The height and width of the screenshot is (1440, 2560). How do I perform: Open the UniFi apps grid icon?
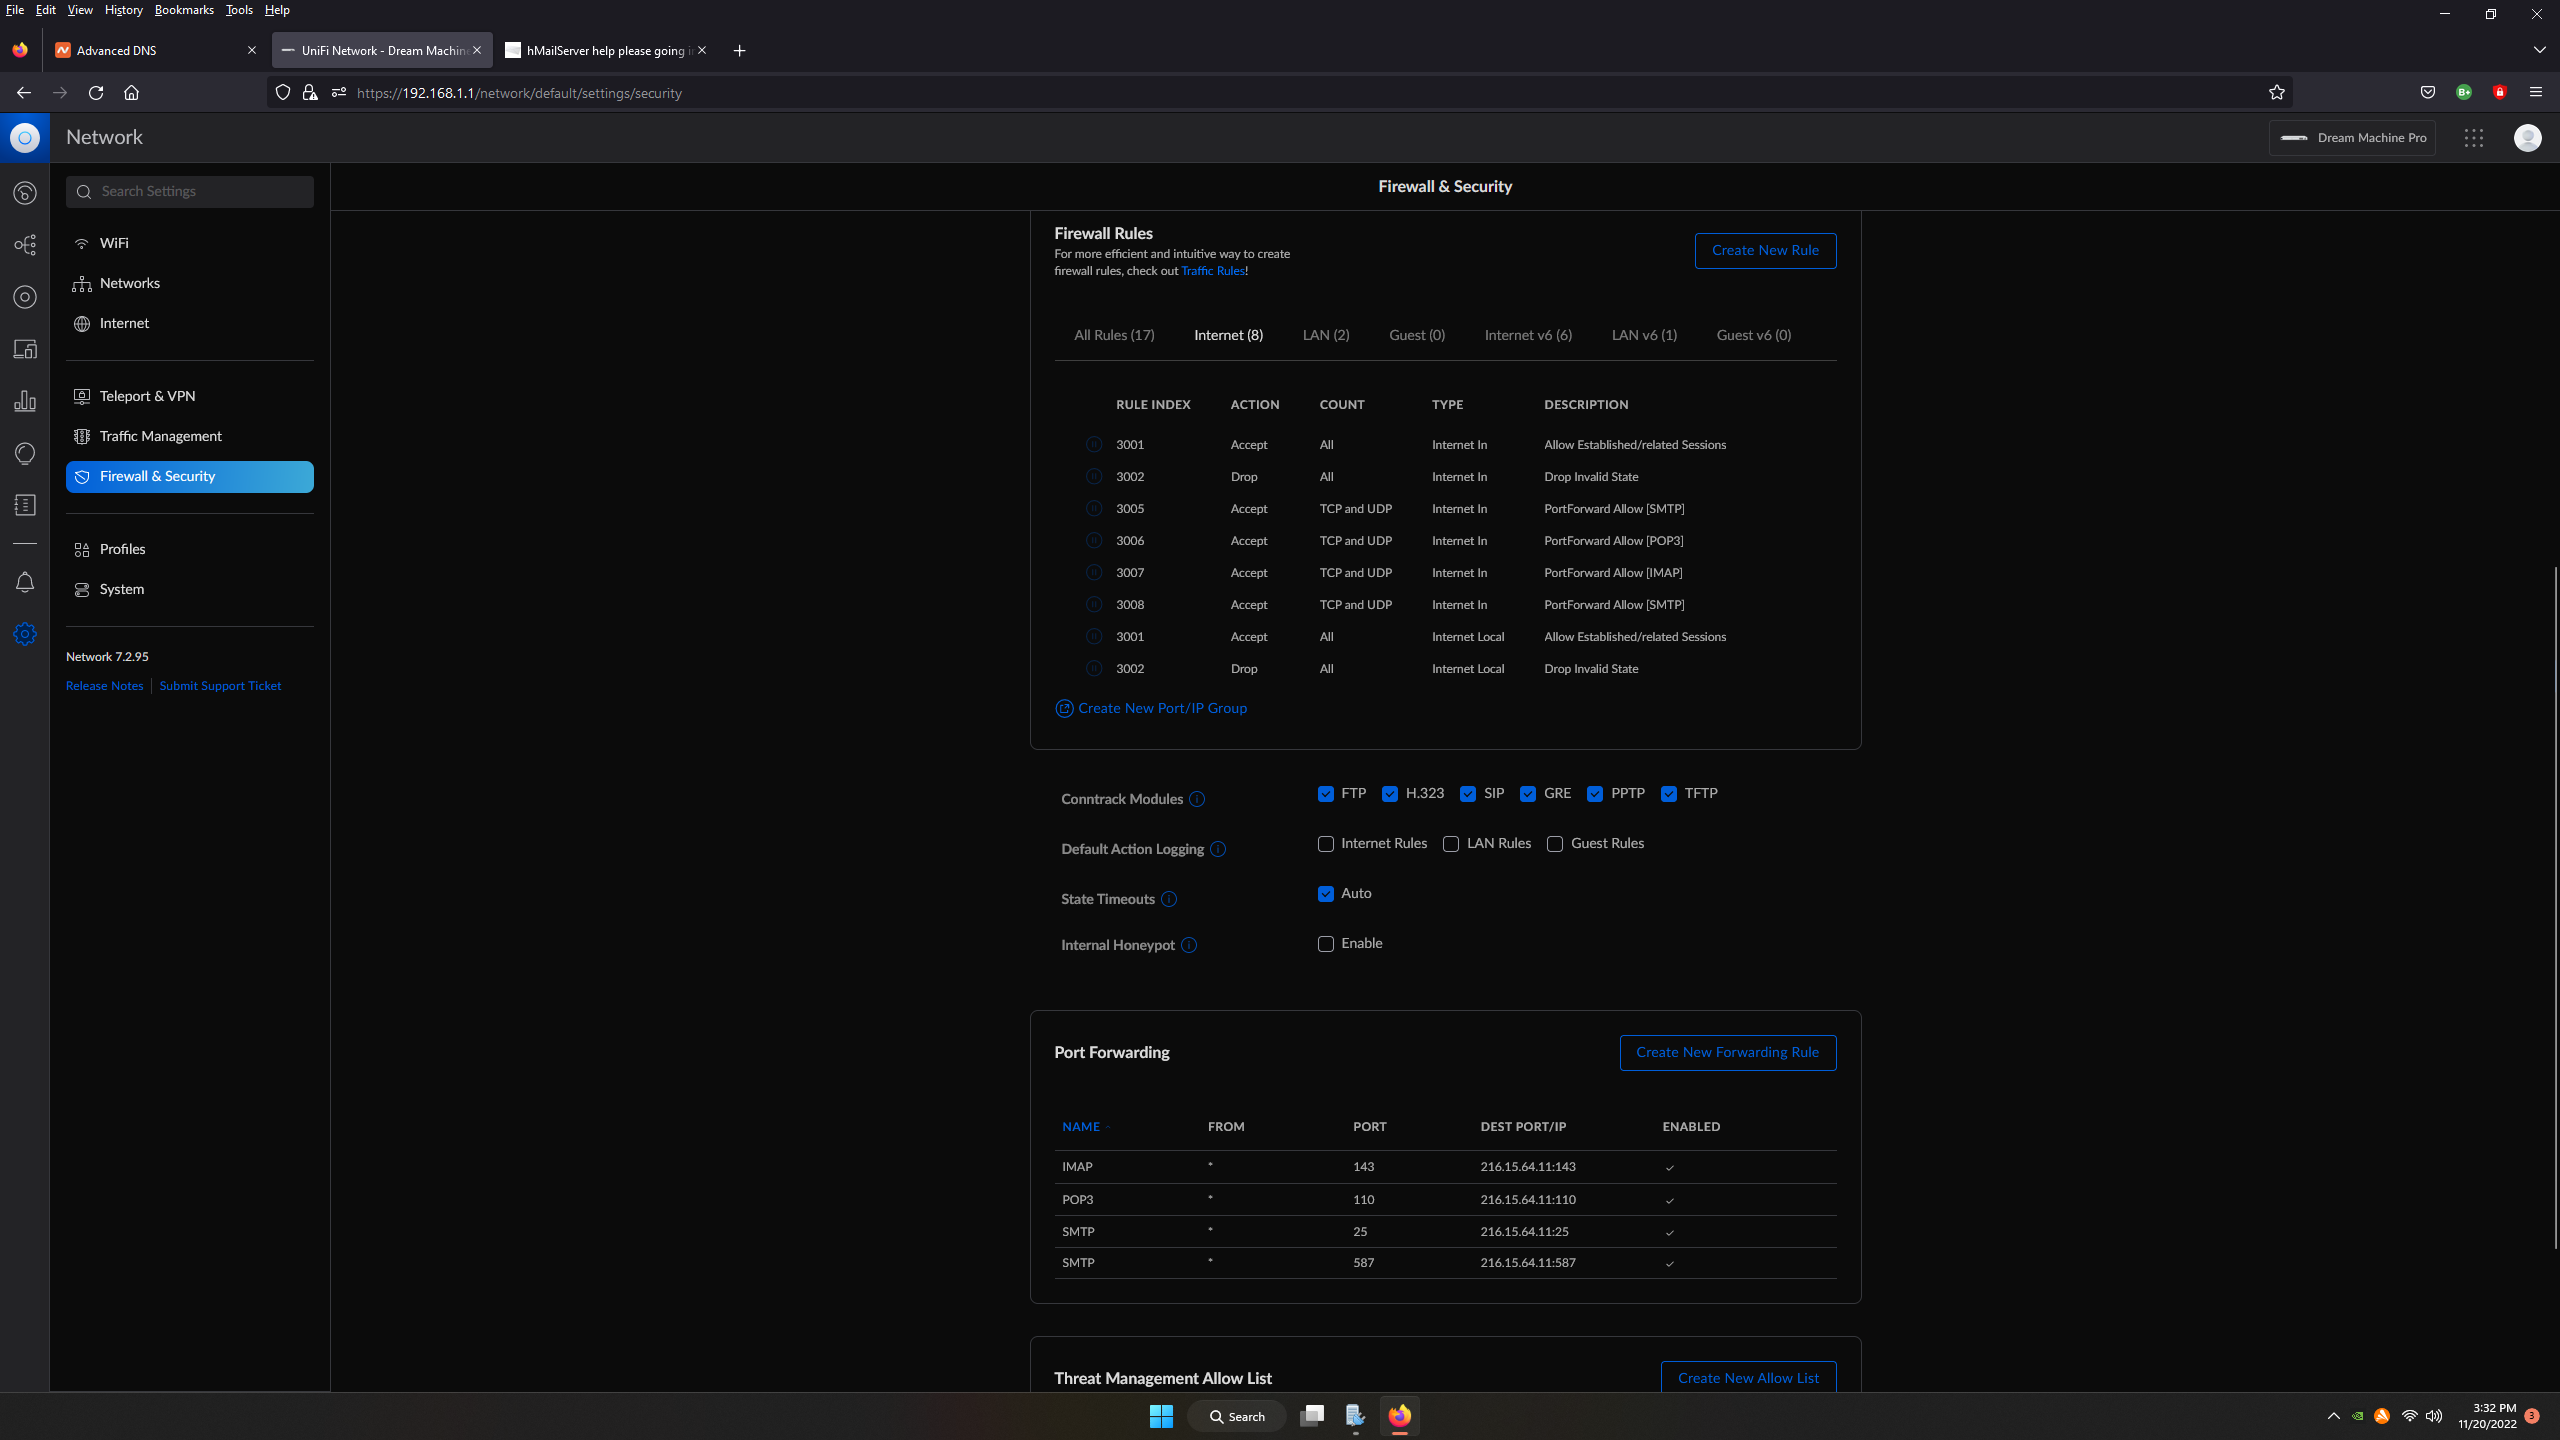point(2474,138)
